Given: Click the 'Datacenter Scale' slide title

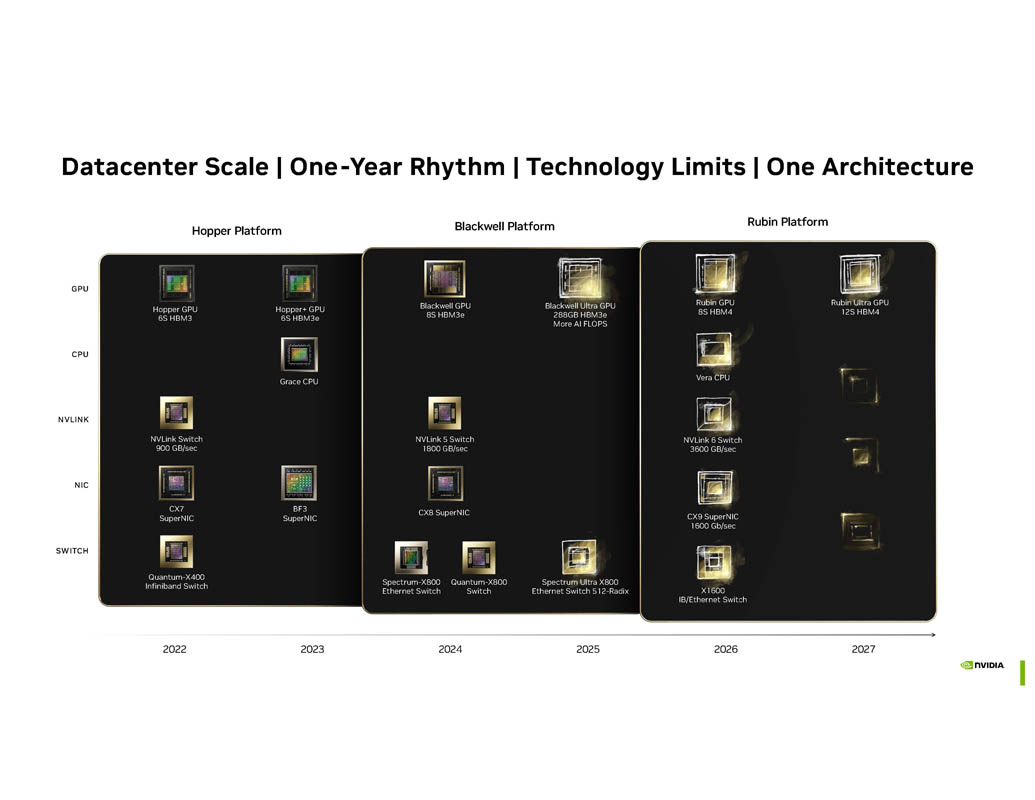Looking at the screenshot, I should [165, 166].
